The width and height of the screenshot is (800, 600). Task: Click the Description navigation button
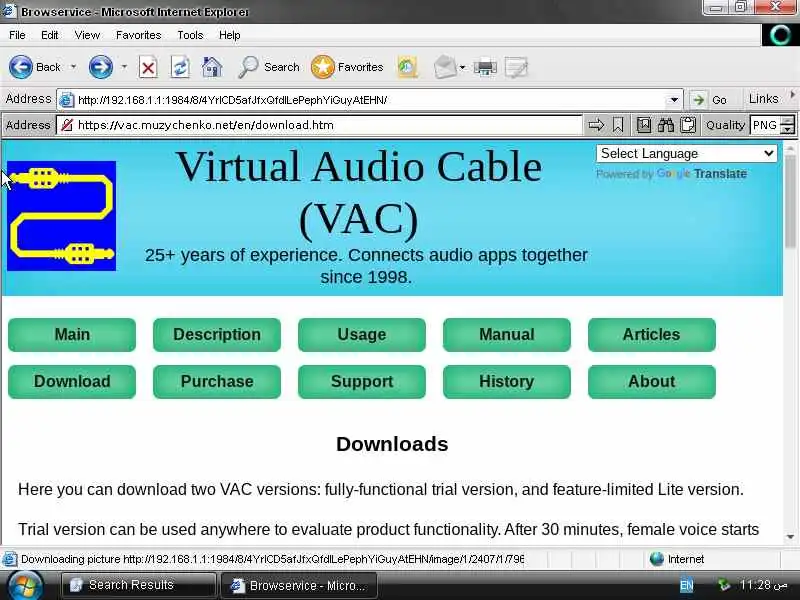pyautogui.click(x=217, y=335)
